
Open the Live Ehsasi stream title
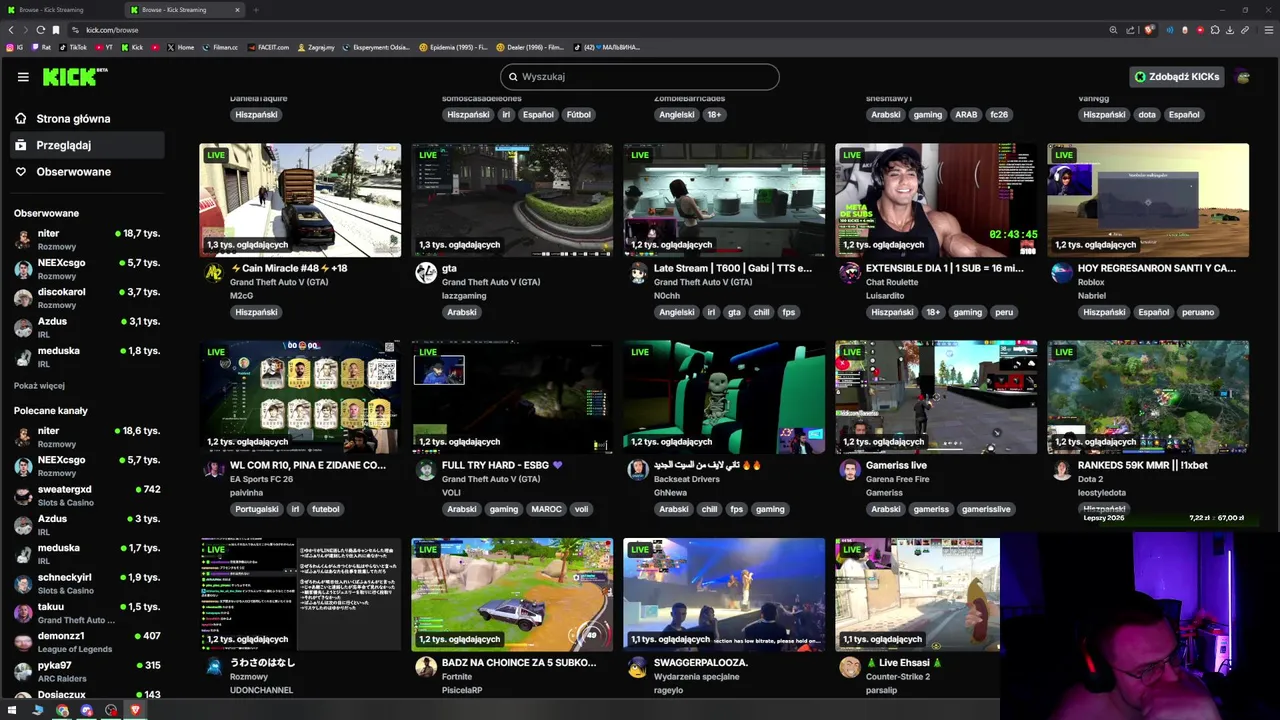(904, 662)
